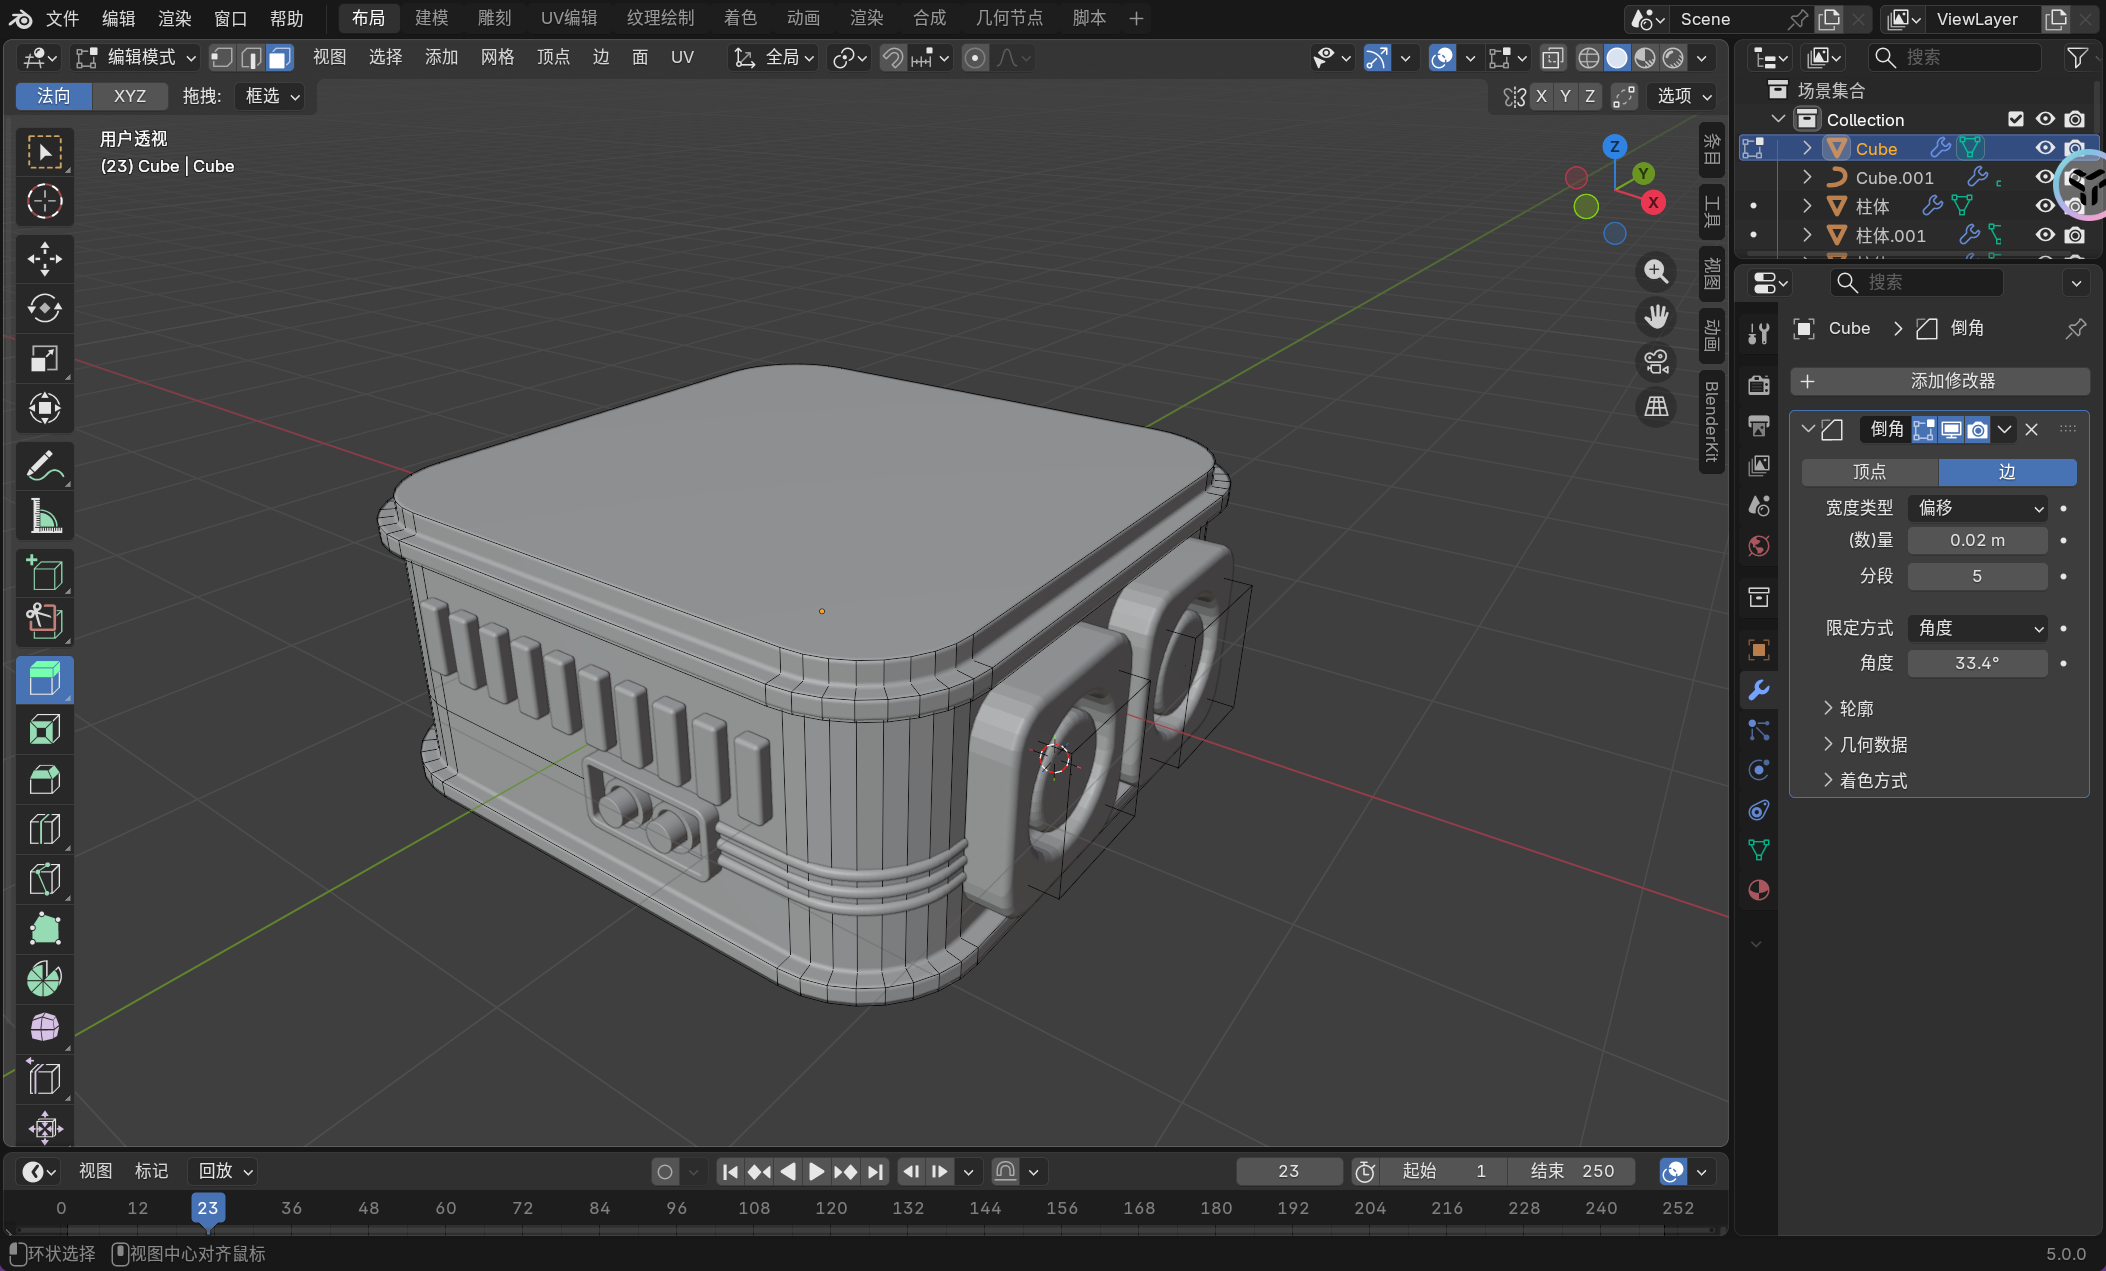Screen dimensions: 2106x1271
Task: Toggle Collection exclude checkbox
Action: tap(2016, 119)
